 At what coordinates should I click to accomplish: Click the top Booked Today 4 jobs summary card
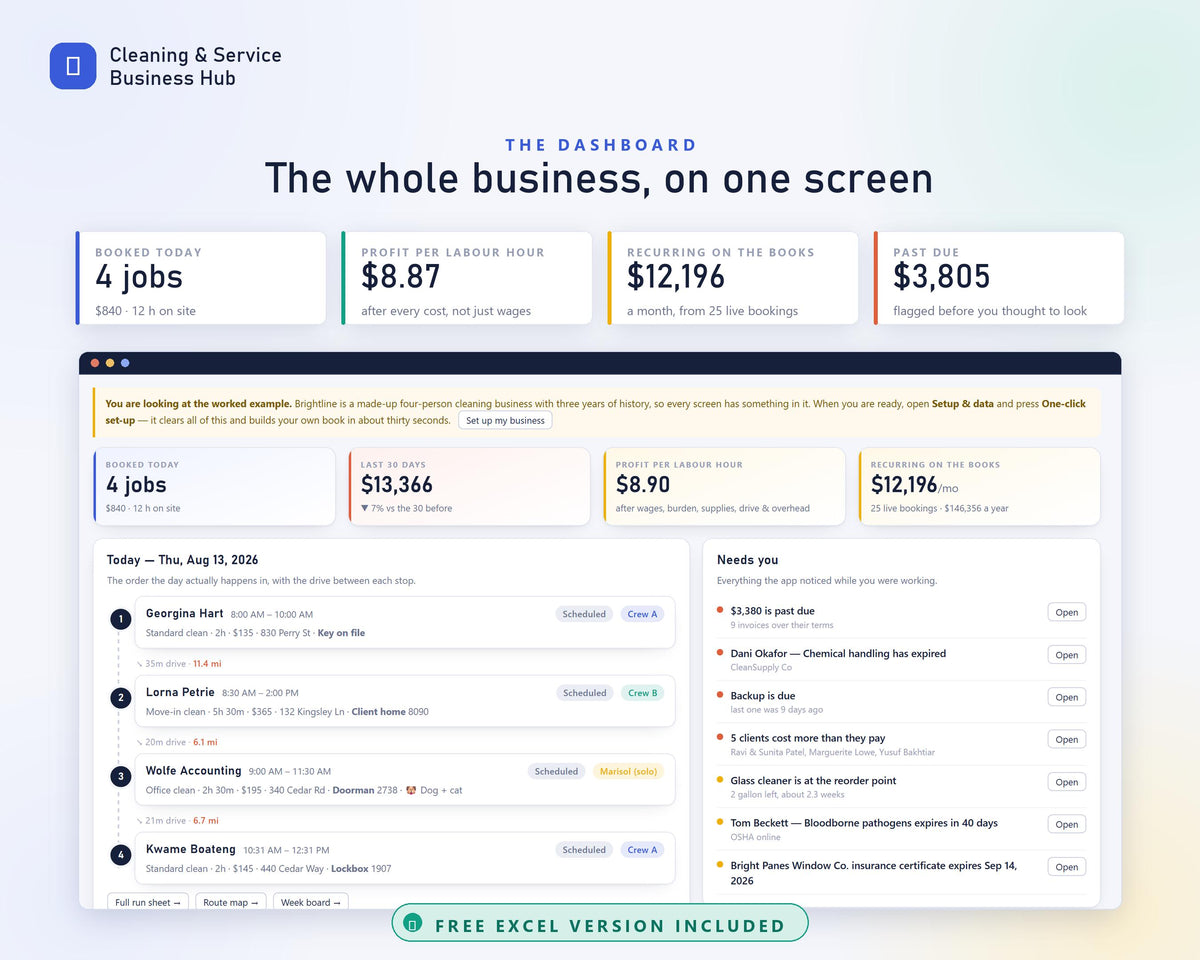point(201,278)
